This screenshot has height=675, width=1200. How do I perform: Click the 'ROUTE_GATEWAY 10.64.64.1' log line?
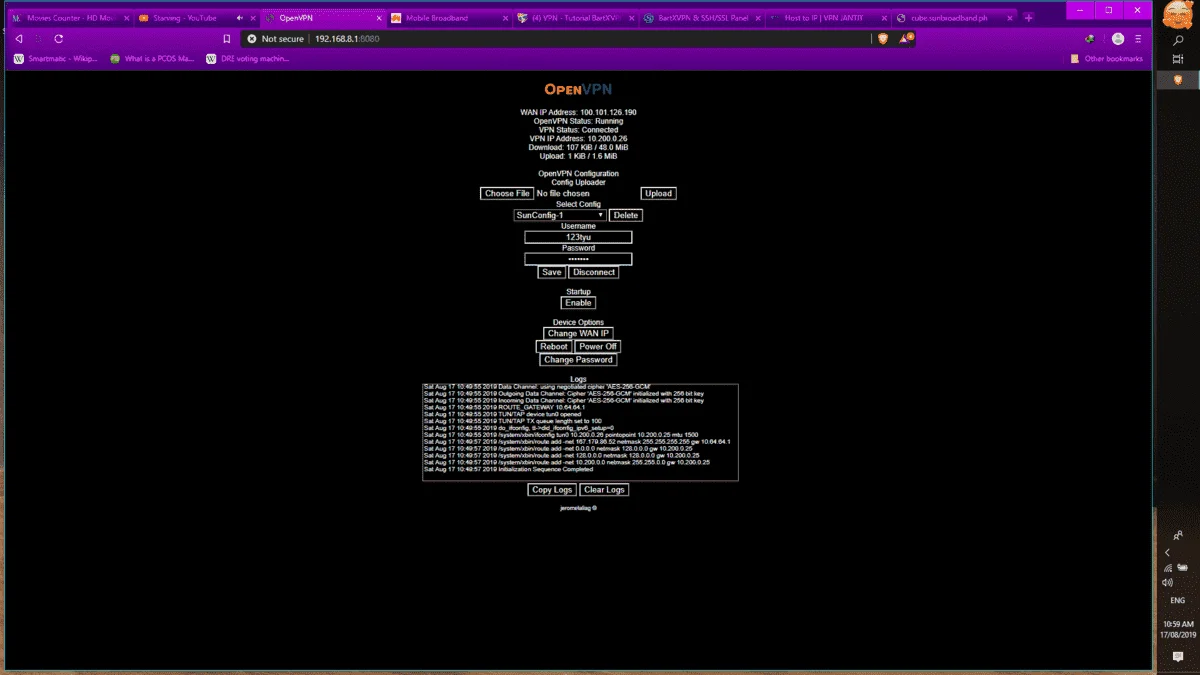click(x=504, y=407)
